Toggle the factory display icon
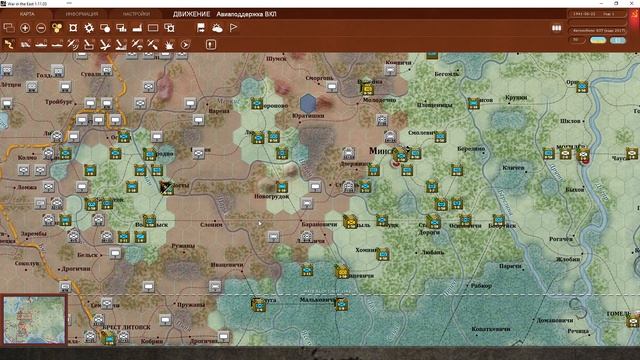640x360 pixels. click(x=137, y=28)
